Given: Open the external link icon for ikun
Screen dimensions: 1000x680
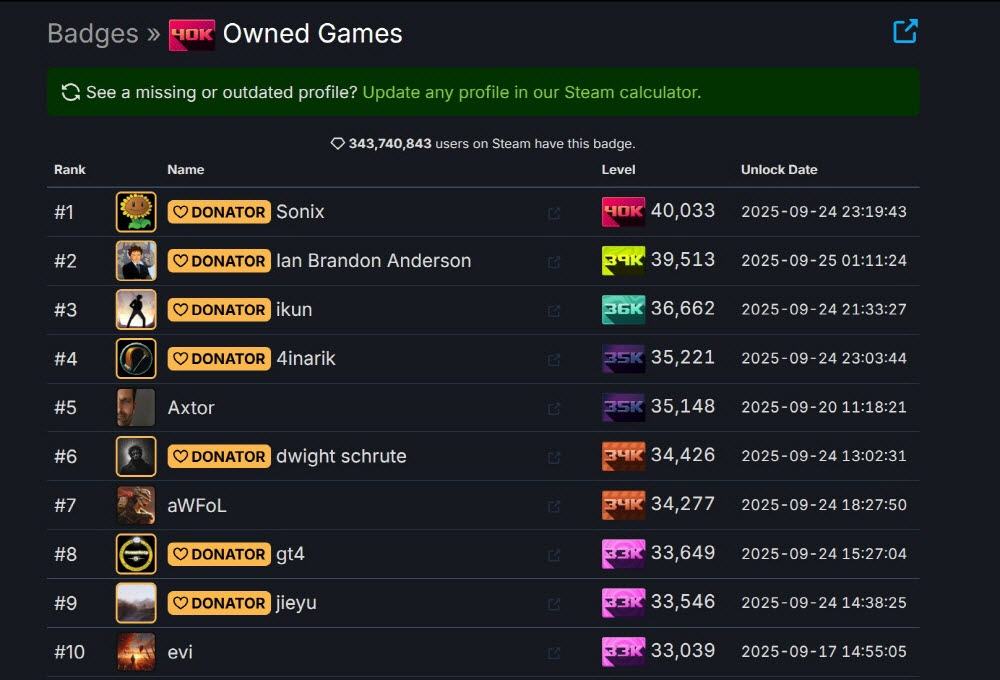Looking at the screenshot, I should tap(554, 311).
